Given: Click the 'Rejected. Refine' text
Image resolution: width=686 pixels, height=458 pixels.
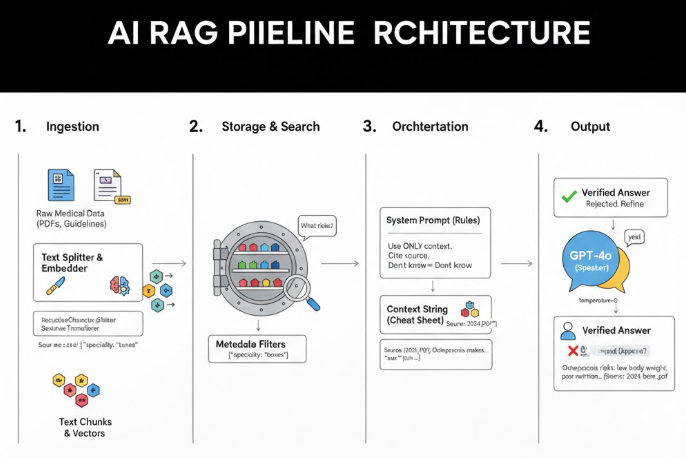Looking at the screenshot, I should tap(615, 204).
